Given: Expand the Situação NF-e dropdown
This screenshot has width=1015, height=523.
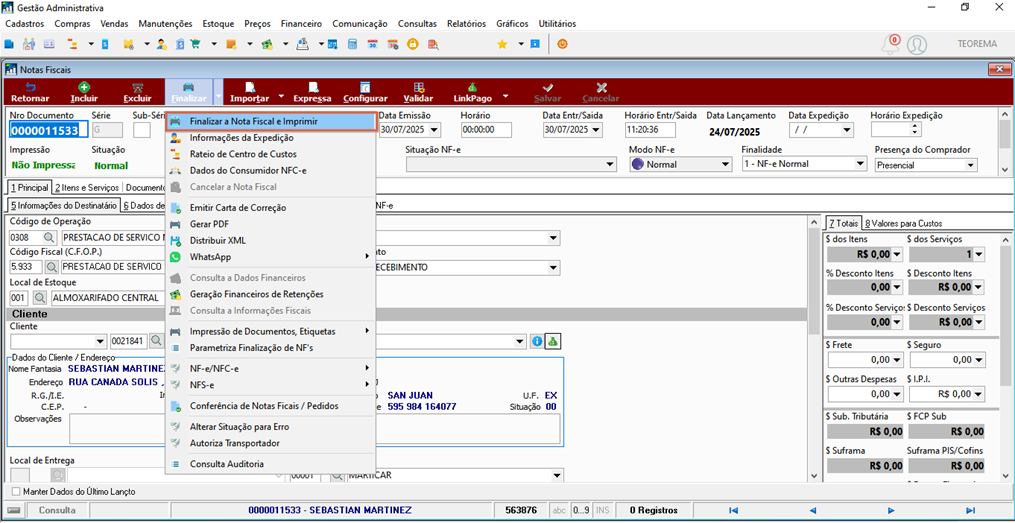Looking at the screenshot, I should click(x=610, y=164).
